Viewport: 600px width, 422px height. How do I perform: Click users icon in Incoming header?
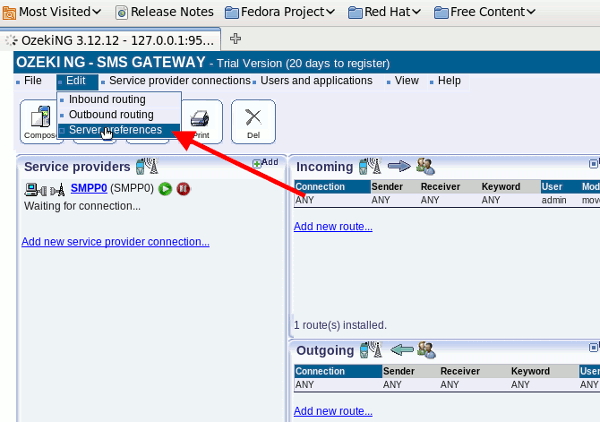(426, 166)
